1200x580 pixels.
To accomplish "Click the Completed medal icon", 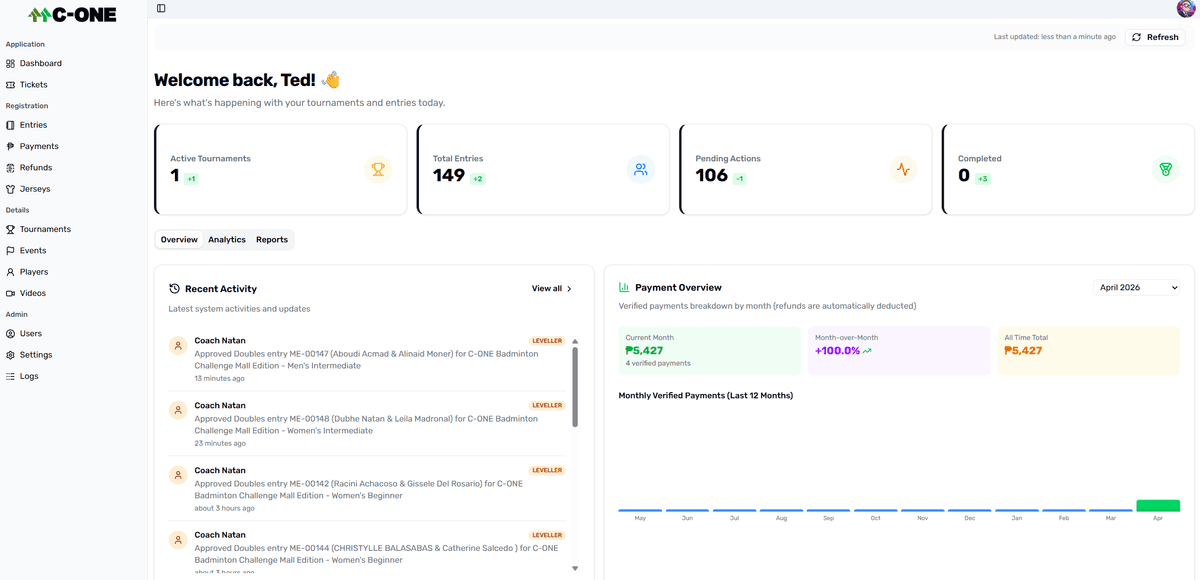I will click(1165, 170).
